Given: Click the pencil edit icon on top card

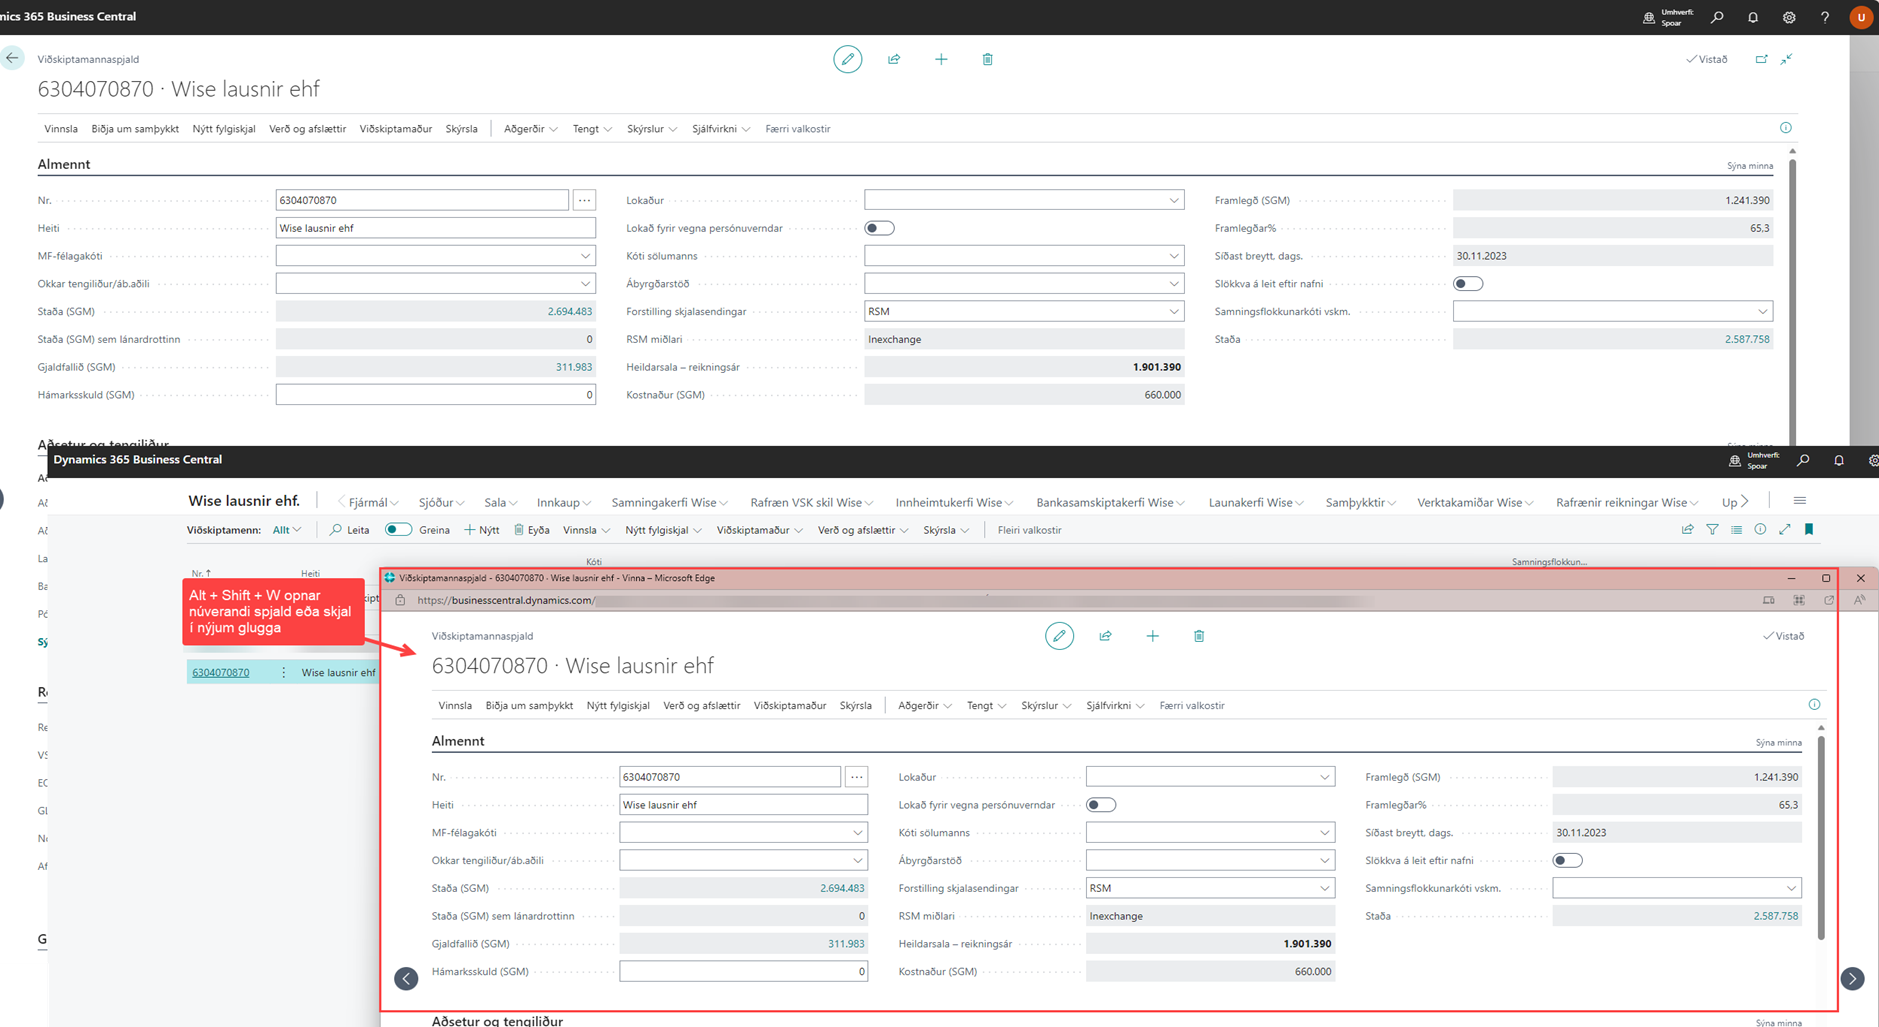Looking at the screenshot, I should tap(847, 60).
